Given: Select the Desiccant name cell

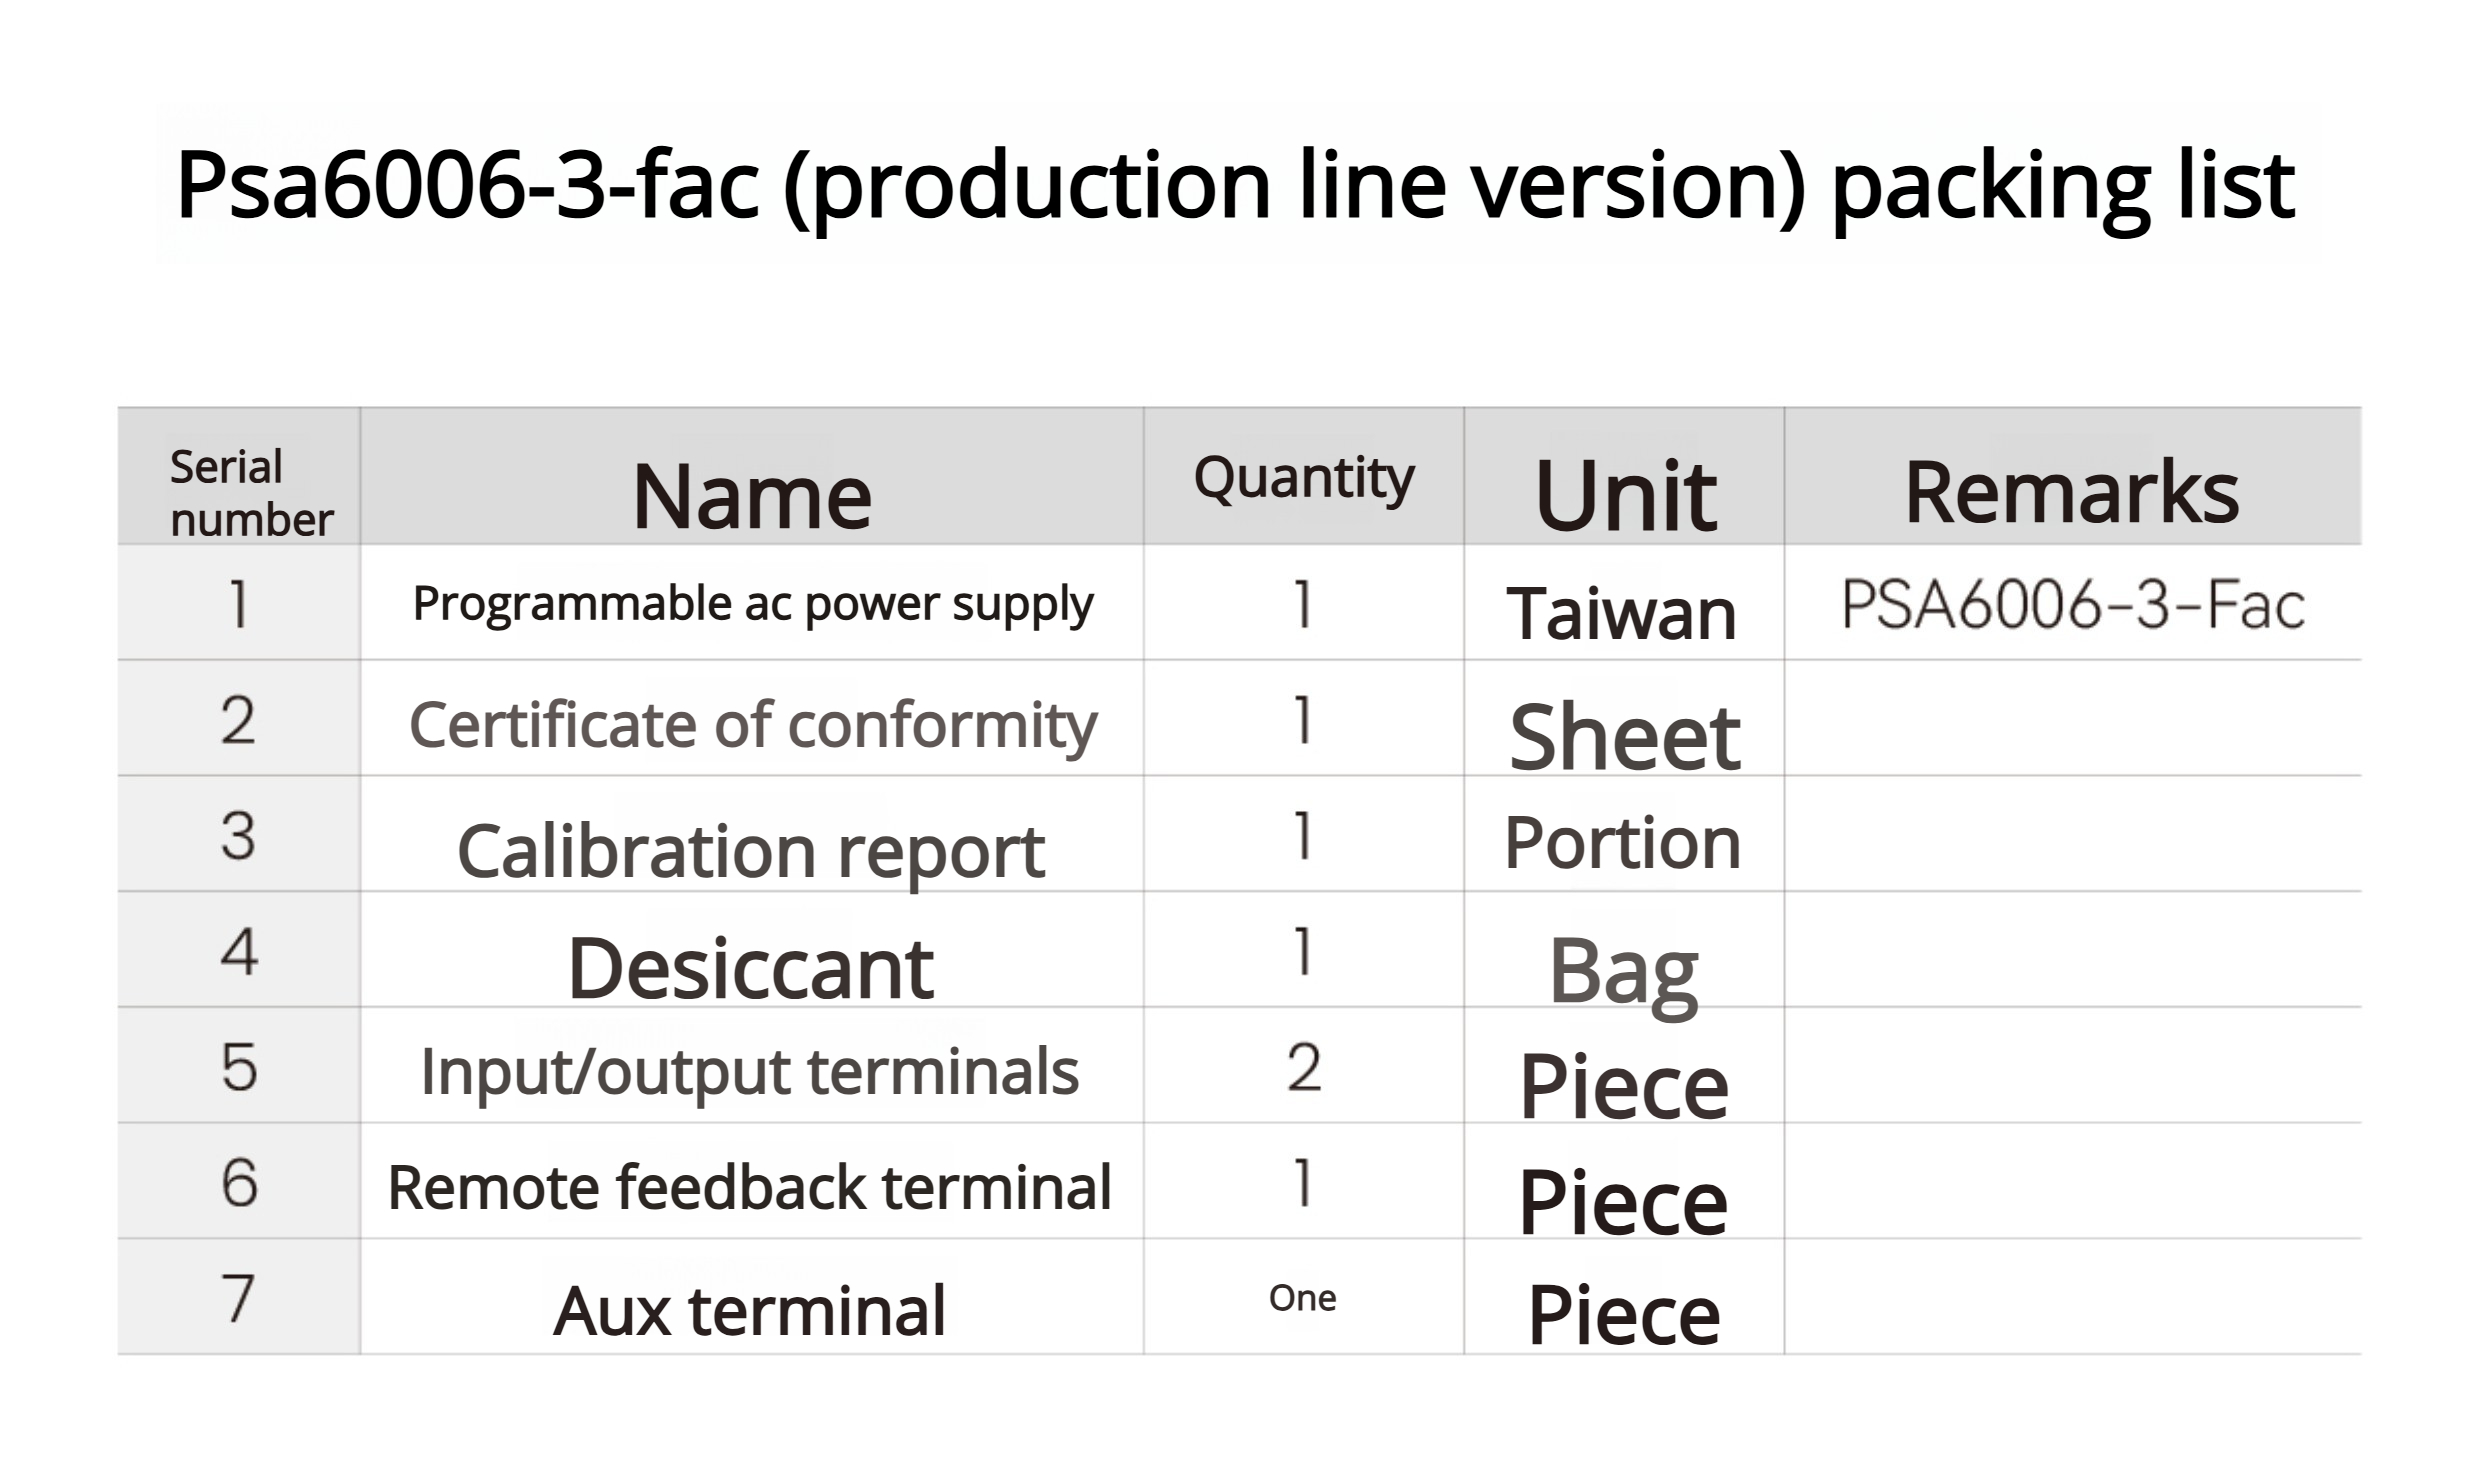Looking at the screenshot, I should click(x=750, y=968).
